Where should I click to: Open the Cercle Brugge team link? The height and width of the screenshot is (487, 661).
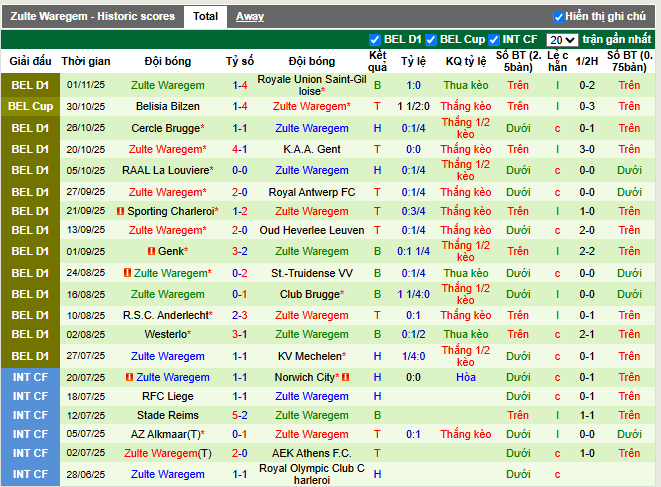[166, 128]
